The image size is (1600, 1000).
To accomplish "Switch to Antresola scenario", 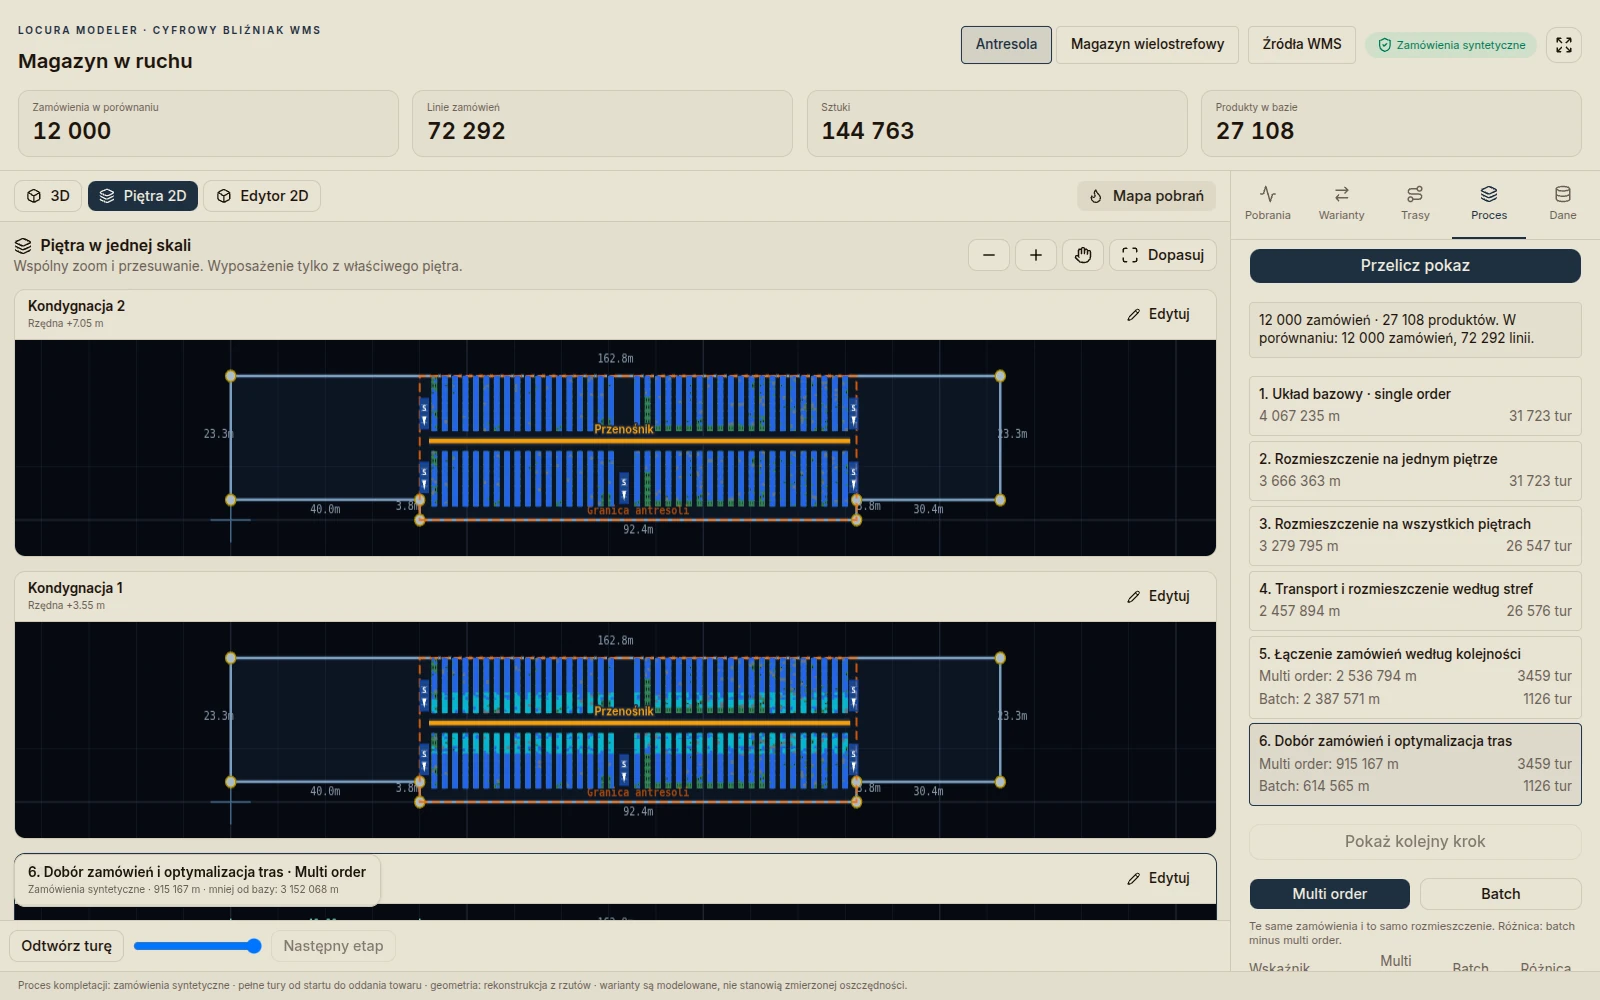I will click(x=1006, y=45).
